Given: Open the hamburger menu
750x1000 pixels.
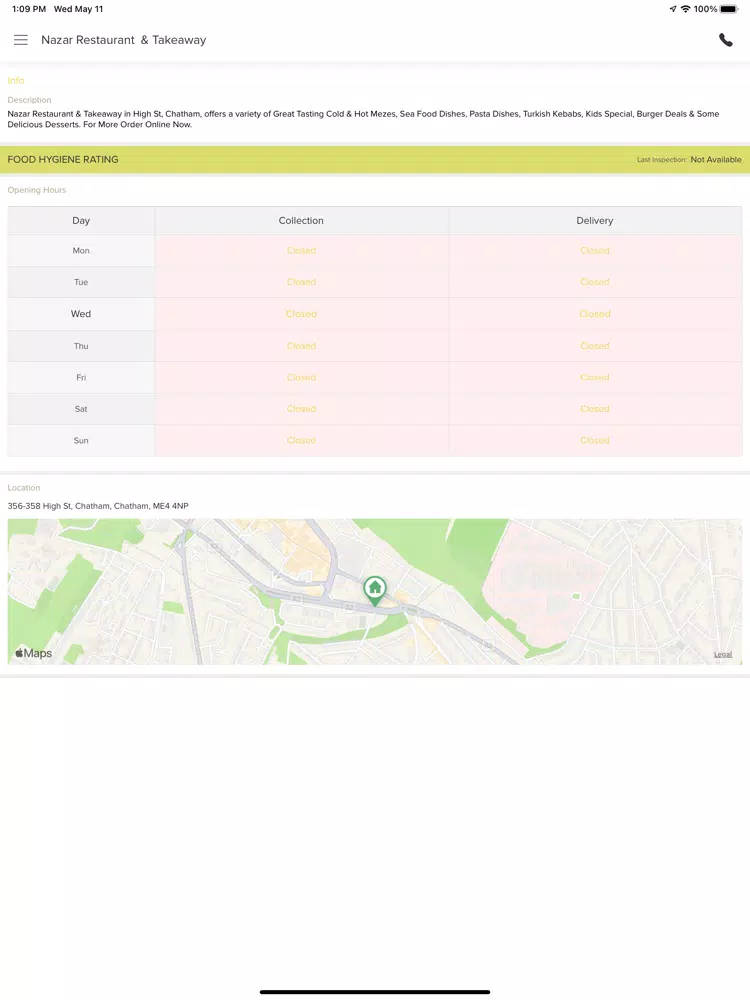Looking at the screenshot, I should coord(21,40).
